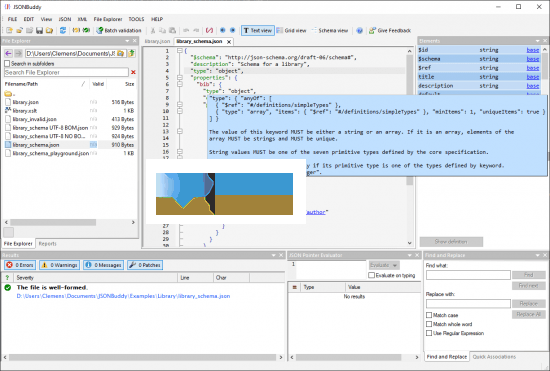Open the XML menu

[82, 19]
